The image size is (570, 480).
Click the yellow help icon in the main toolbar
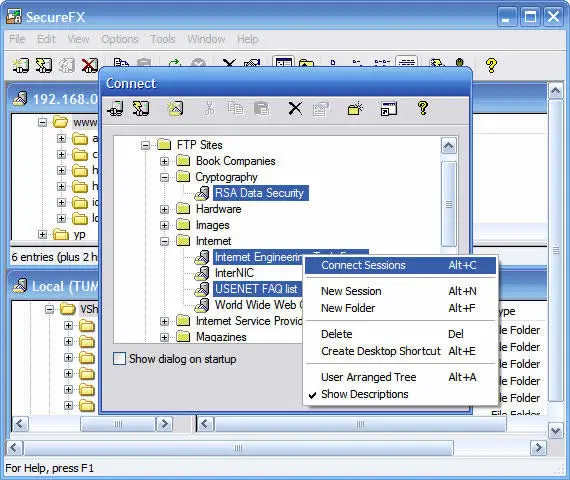tap(491, 66)
